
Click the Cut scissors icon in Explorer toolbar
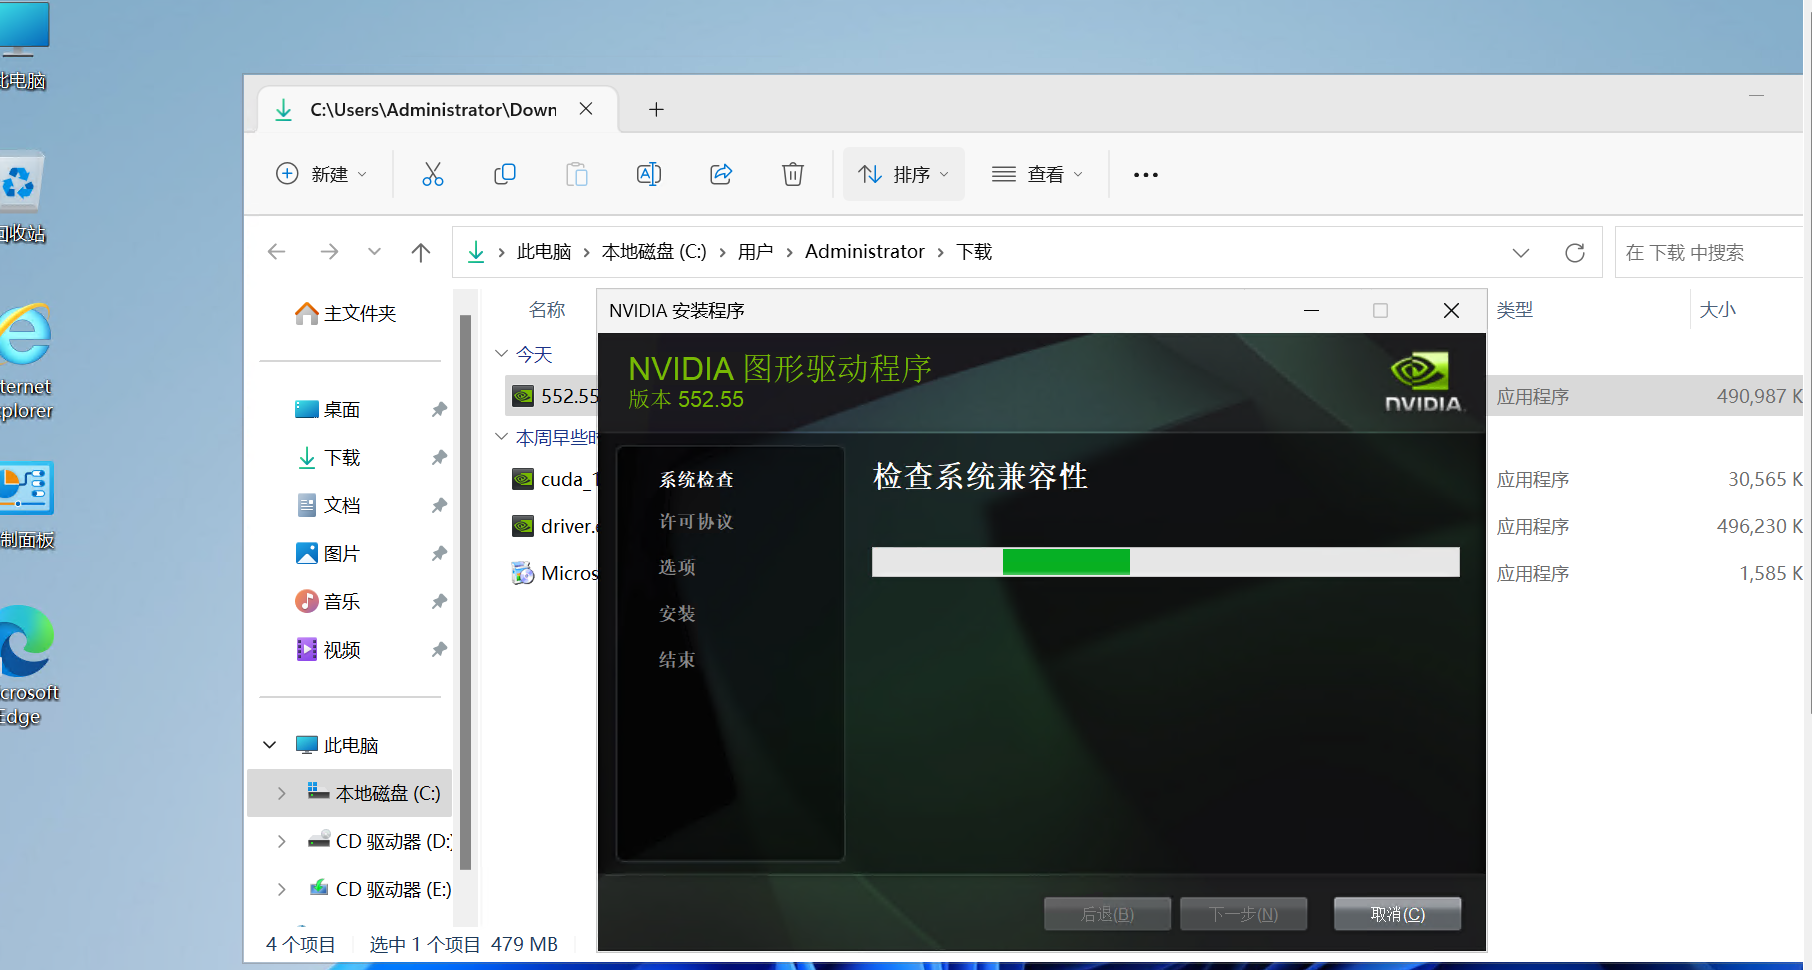tap(433, 174)
